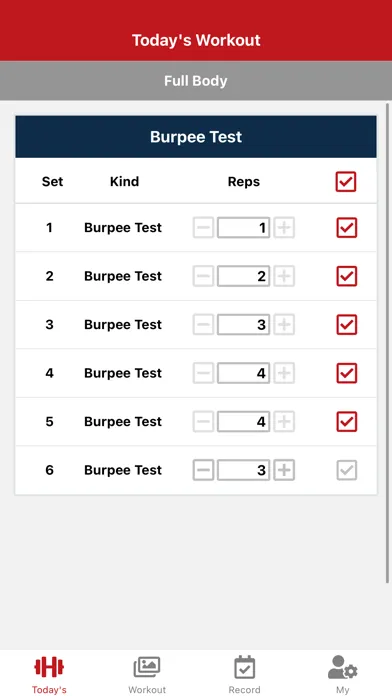The height and width of the screenshot is (696, 392).
Task: Uncheck the set 5 completion checkbox
Action: (x=347, y=422)
